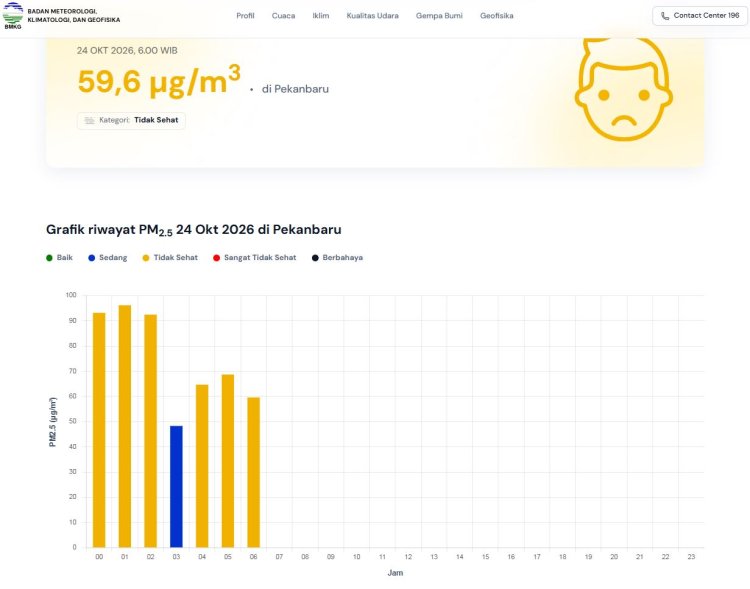Click the Contact Center 196 button
The image size is (750, 589).
point(700,16)
